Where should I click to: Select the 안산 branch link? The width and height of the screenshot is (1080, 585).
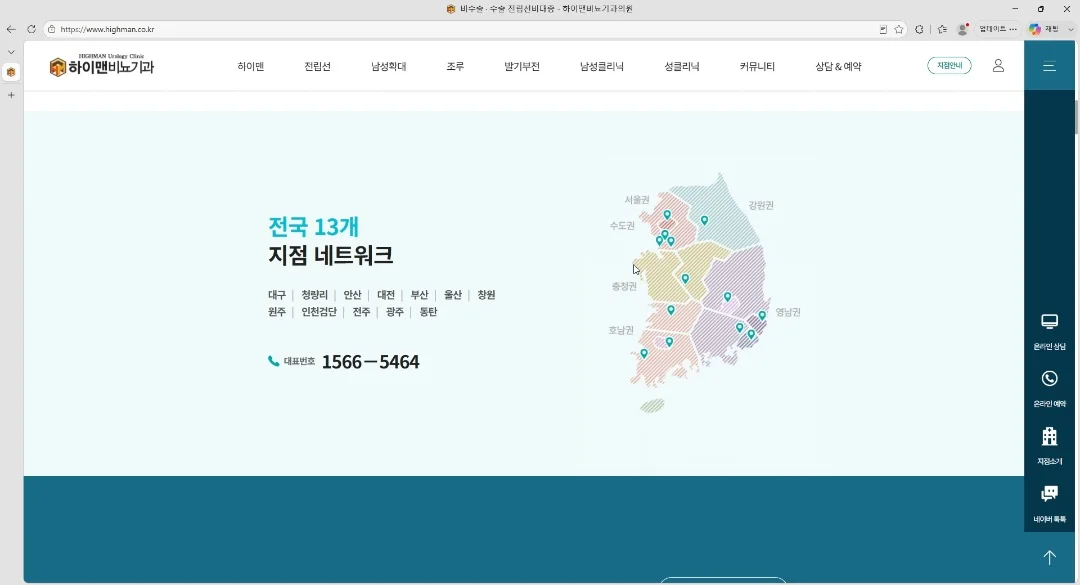click(x=353, y=295)
